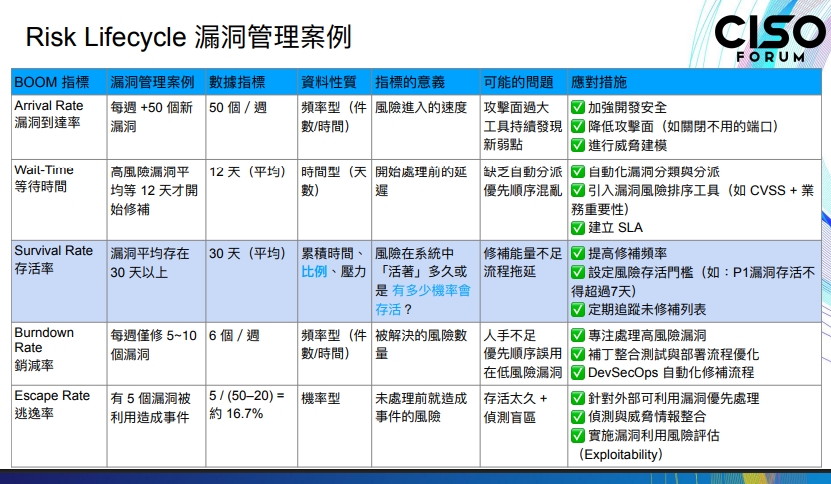
Task: Click the checkmark beside 補丁整合測試與部署流程優化
Action: click(578, 354)
